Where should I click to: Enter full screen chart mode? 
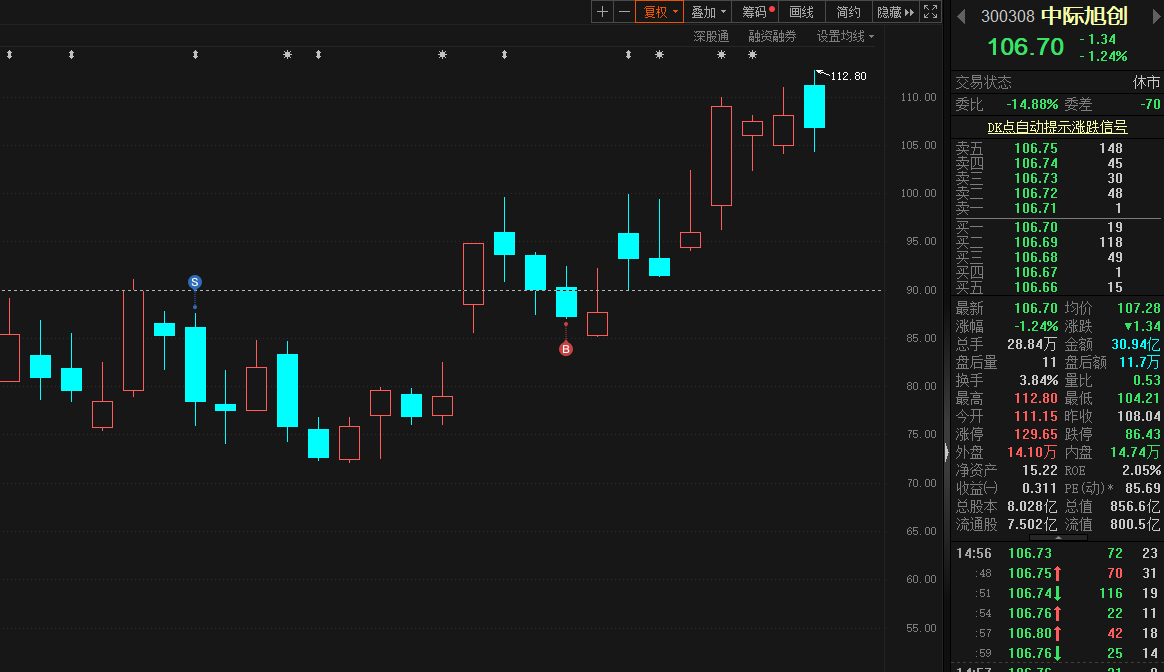coord(930,12)
